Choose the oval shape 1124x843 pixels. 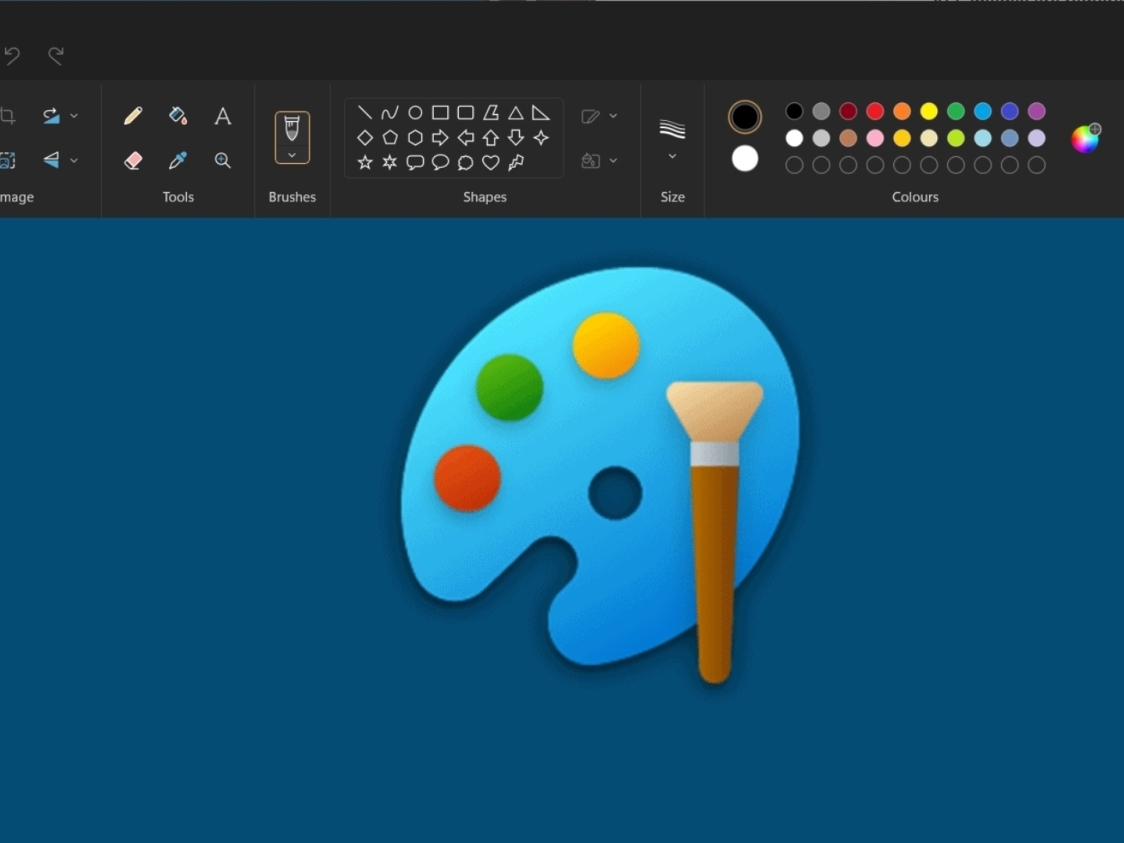(415, 113)
